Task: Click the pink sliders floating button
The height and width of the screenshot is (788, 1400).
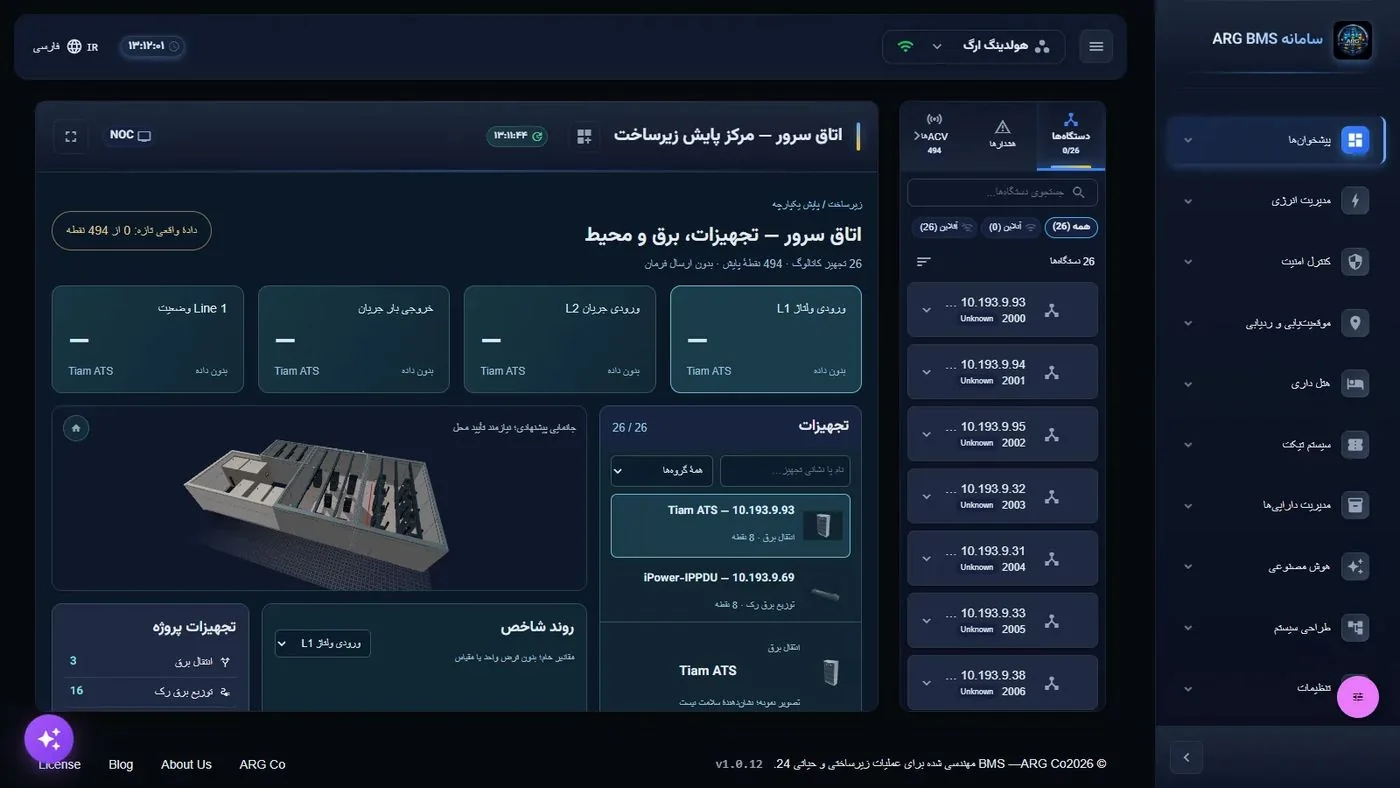Action: coord(1357,697)
